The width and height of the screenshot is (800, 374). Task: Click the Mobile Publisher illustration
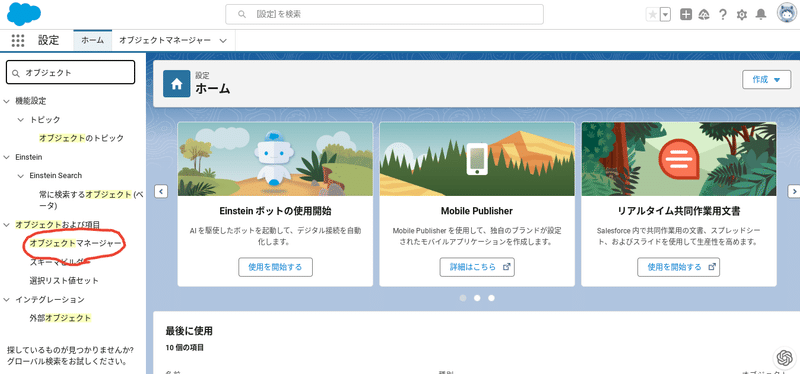click(477, 159)
